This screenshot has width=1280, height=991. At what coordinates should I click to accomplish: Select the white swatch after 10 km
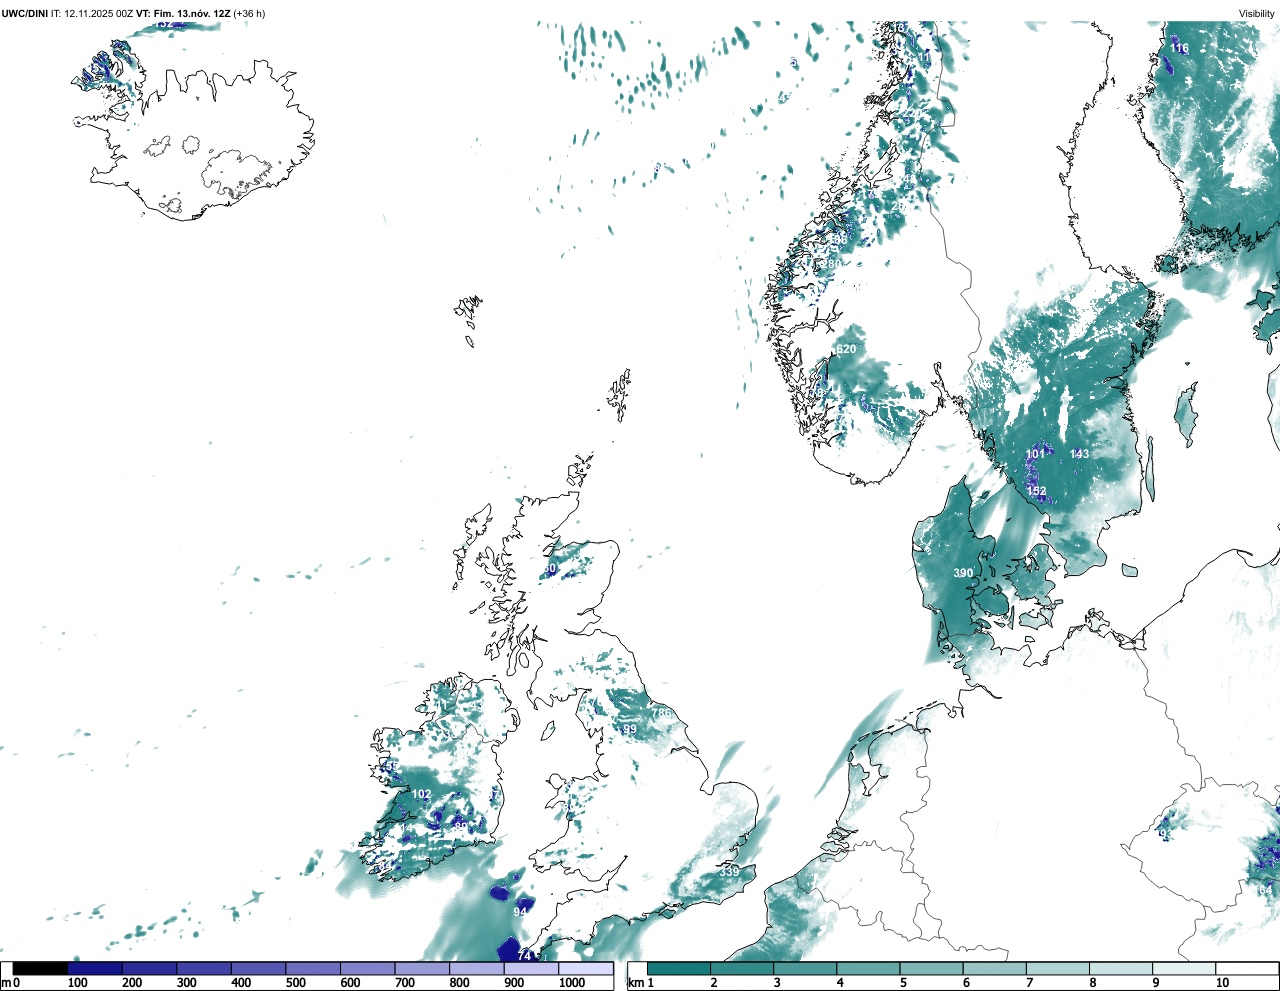[1247, 968]
